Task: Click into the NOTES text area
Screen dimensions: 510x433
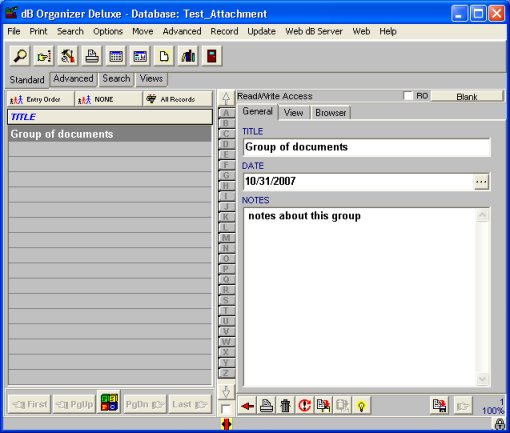Action: 360,297
